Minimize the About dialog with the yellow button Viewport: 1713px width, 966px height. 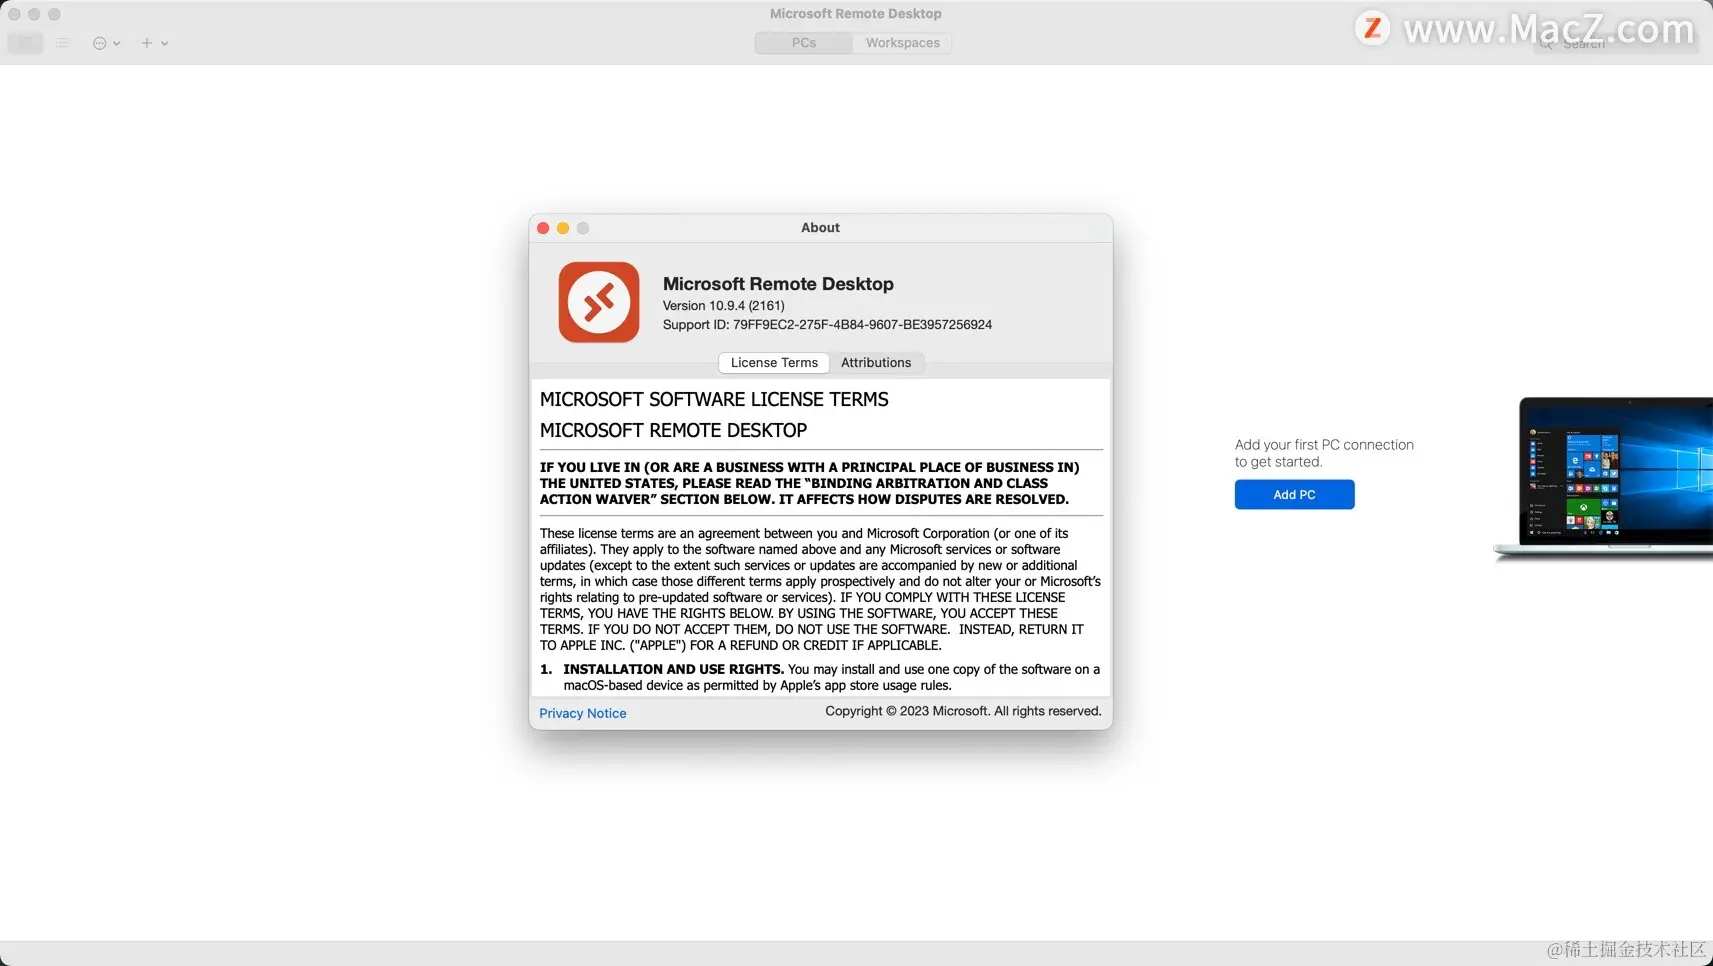coord(563,228)
